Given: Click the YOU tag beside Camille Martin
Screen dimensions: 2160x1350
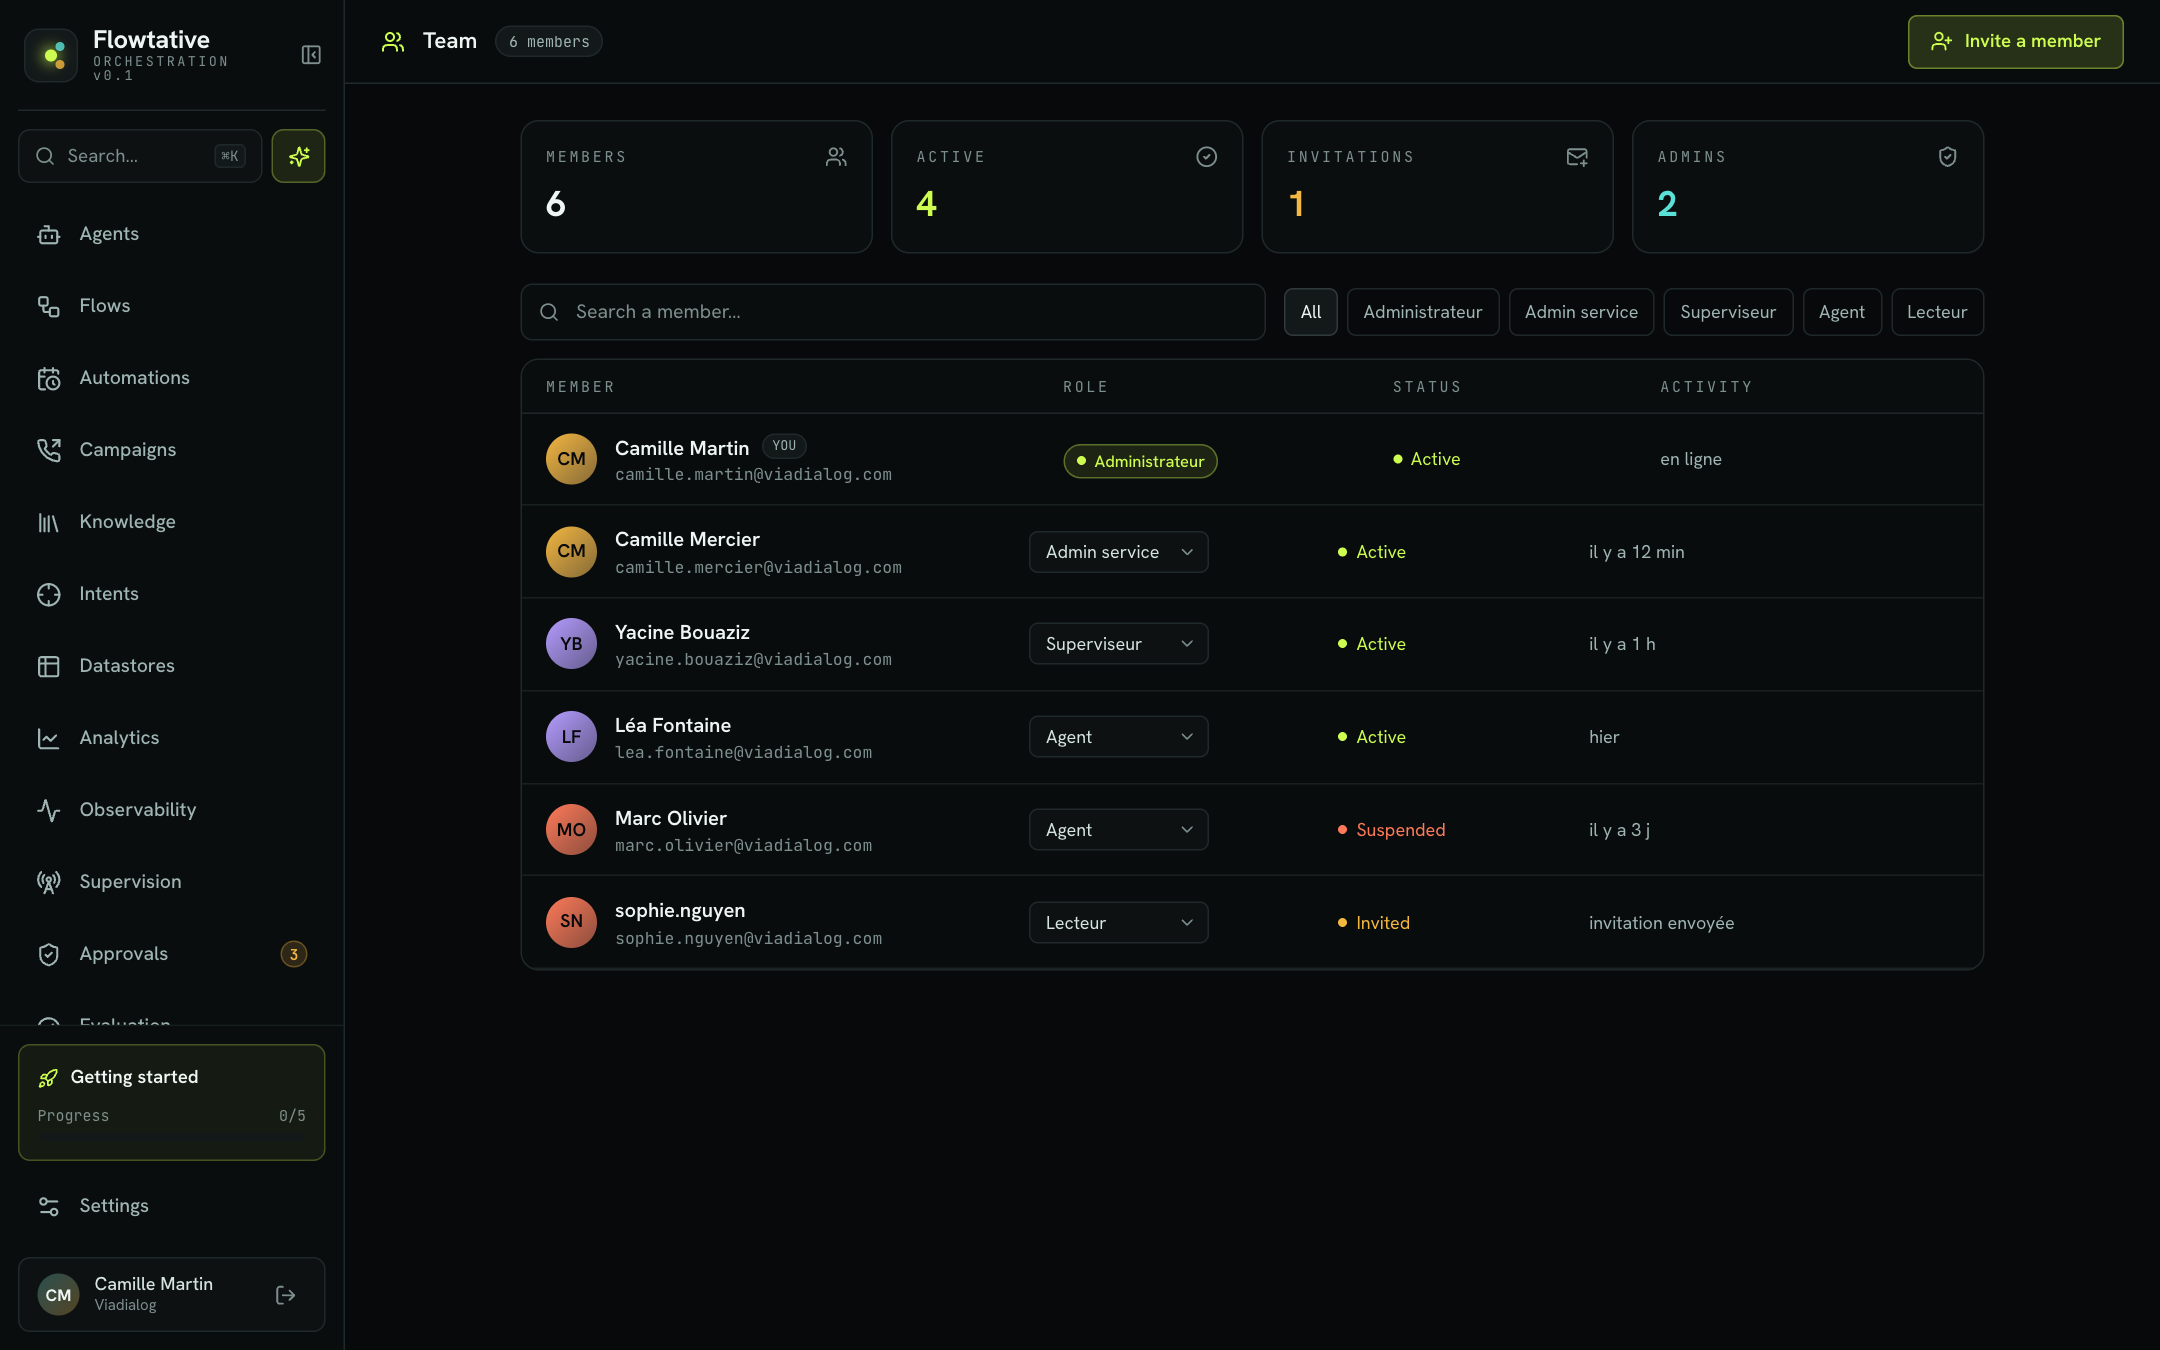Looking at the screenshot, I should [x=784, y=446].
